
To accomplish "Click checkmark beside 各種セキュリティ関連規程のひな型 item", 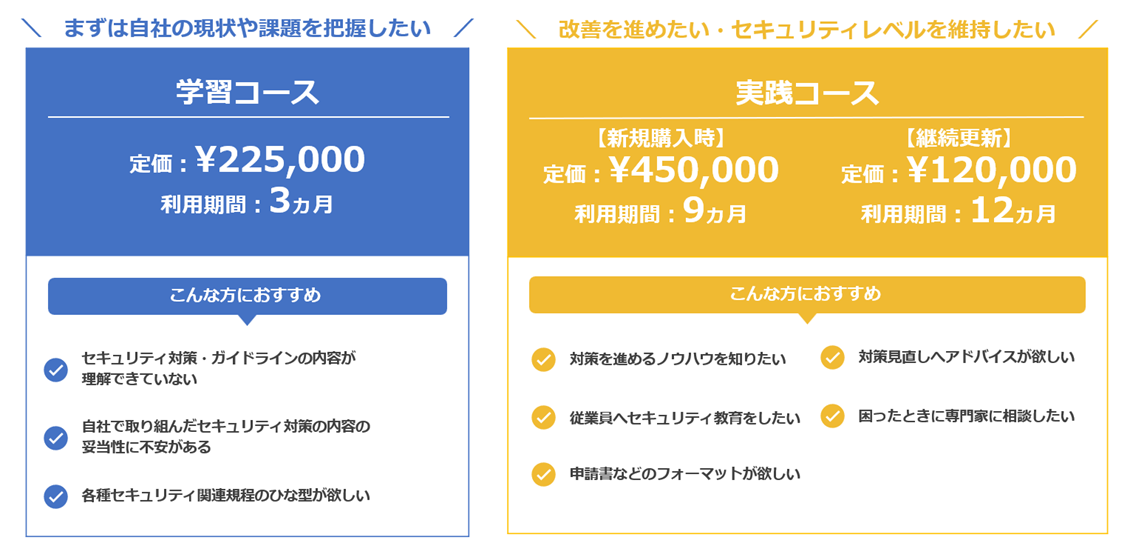I will (x=56, y=496).
